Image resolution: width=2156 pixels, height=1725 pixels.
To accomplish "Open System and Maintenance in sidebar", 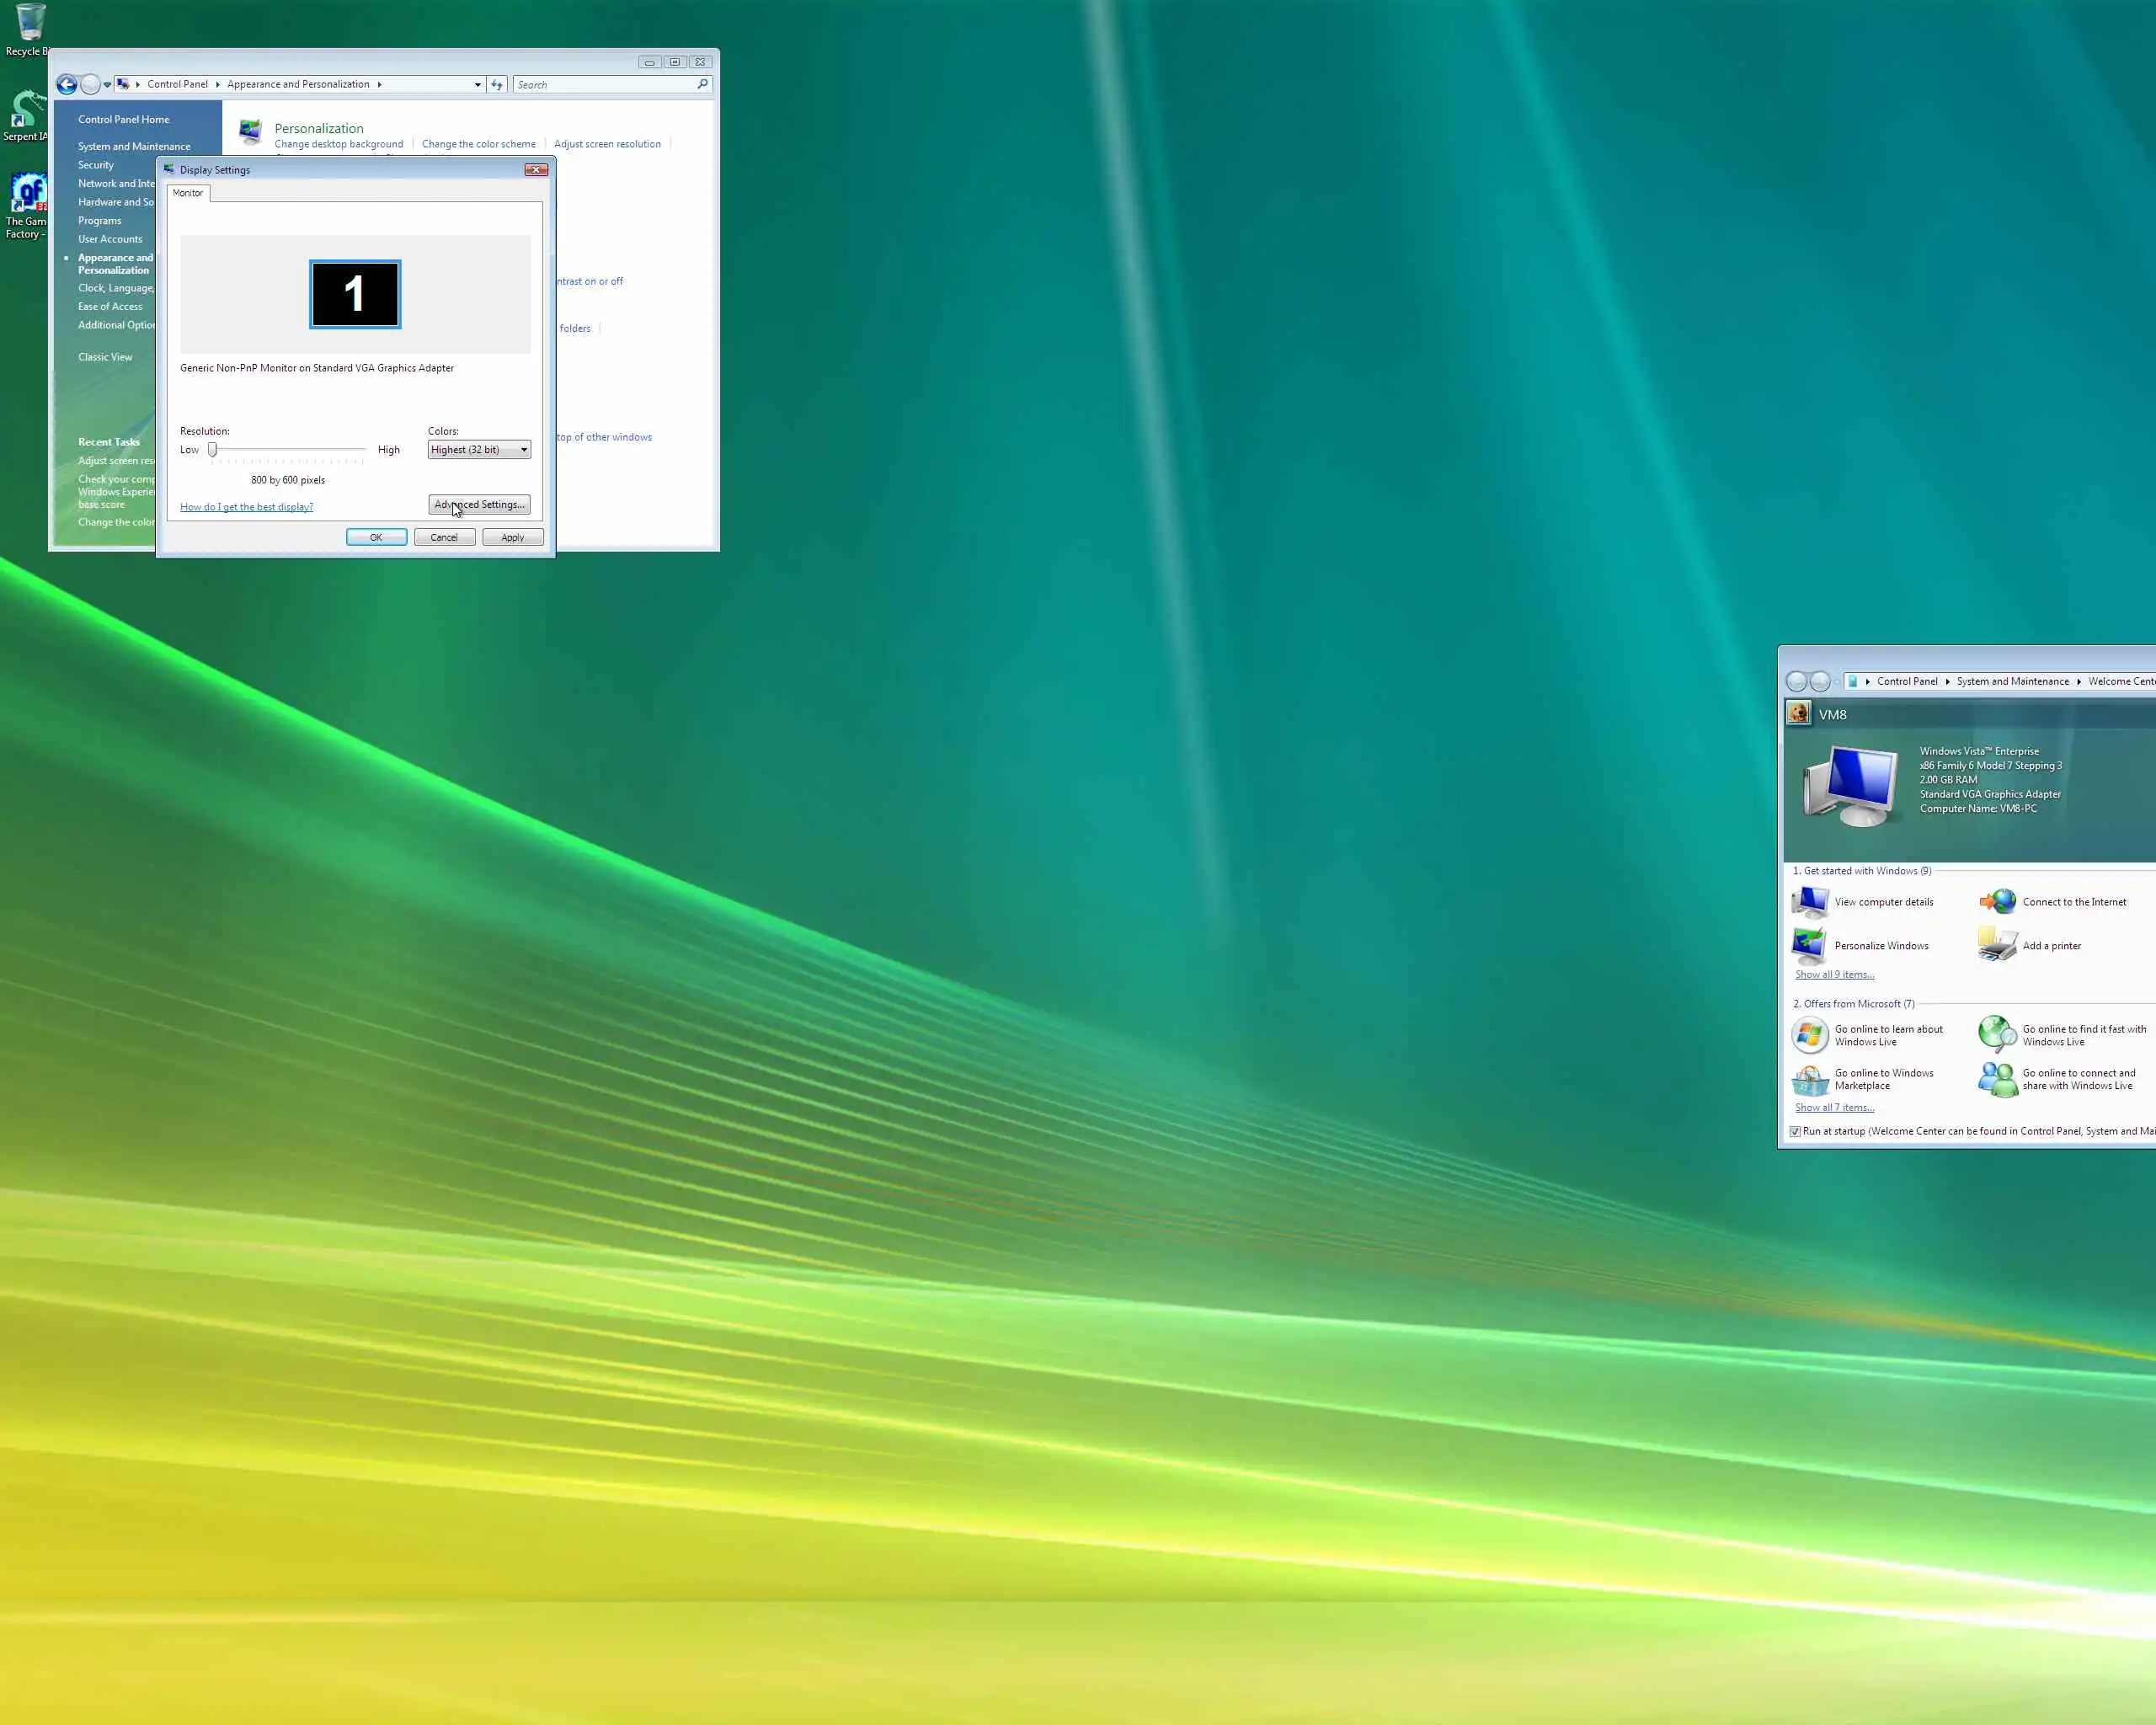I will [134, 147].
